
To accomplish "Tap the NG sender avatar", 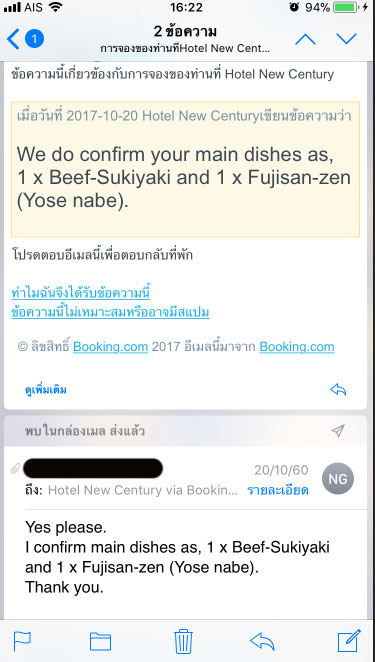I will [338, 479].
